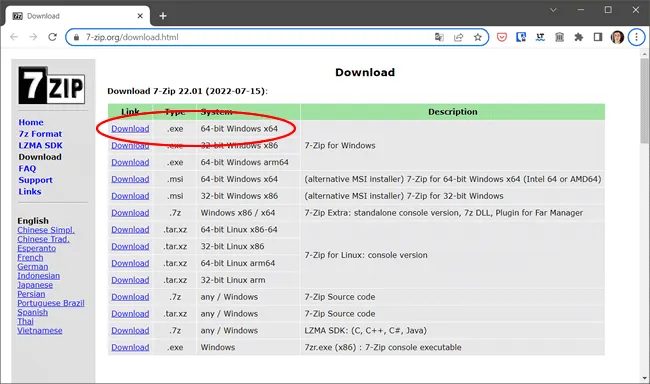Viewport: 650px width, 384px height.
Task: Click the translate page icon in address bar
Action: (439, 37)
